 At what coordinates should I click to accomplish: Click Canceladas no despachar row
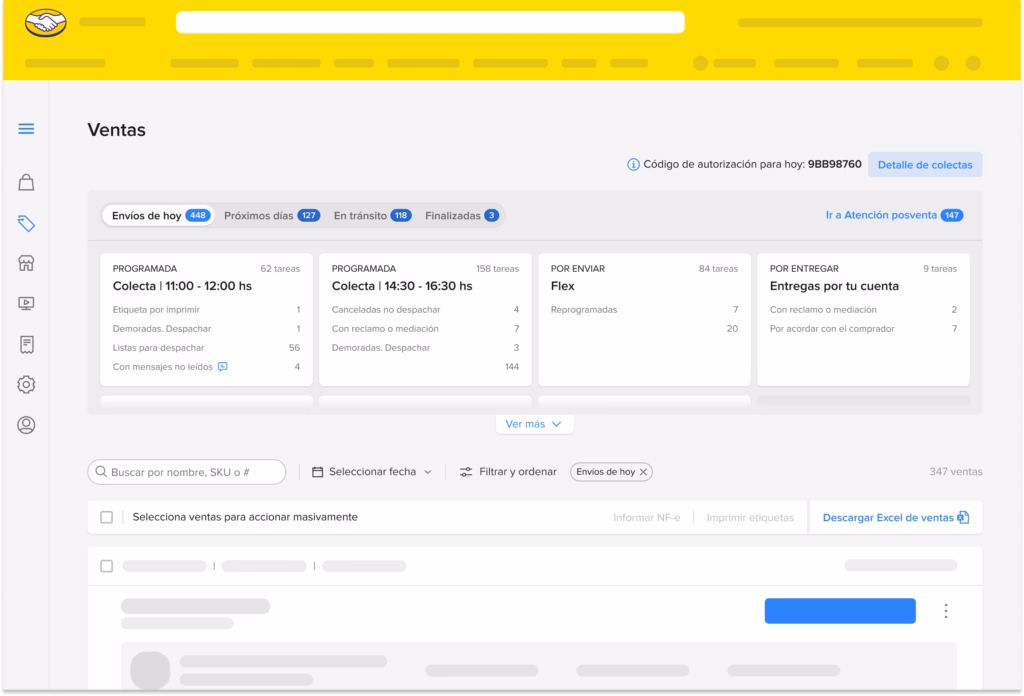pos(425,310)
